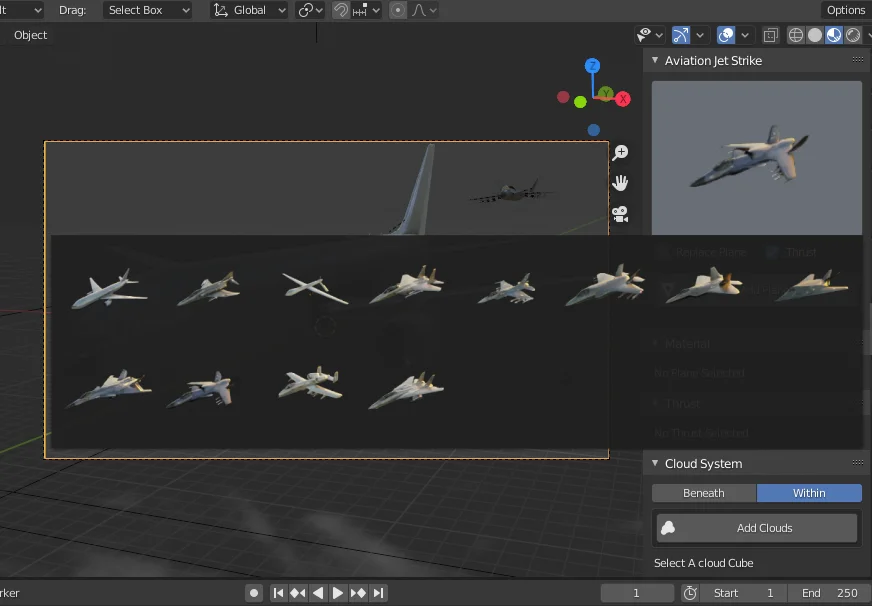
Task: Open the Object menu
Action: 30,35
